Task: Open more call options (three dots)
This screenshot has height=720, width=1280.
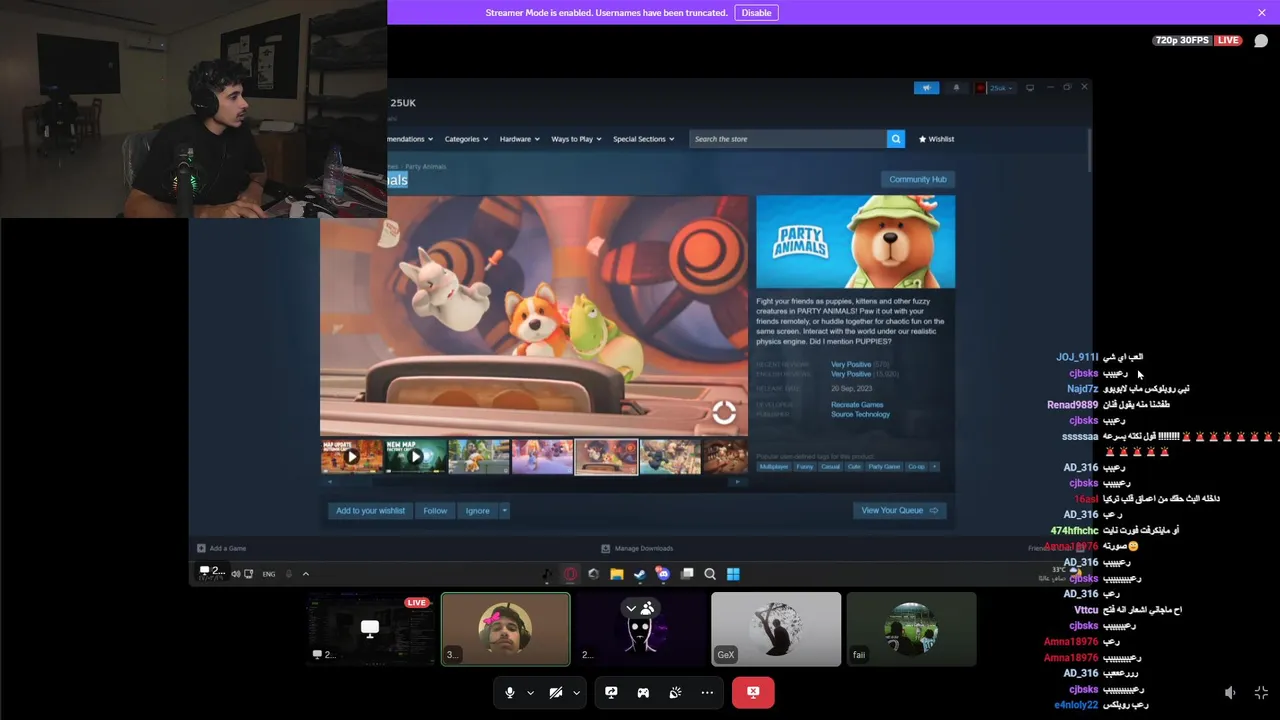Action: click(707, 692)
